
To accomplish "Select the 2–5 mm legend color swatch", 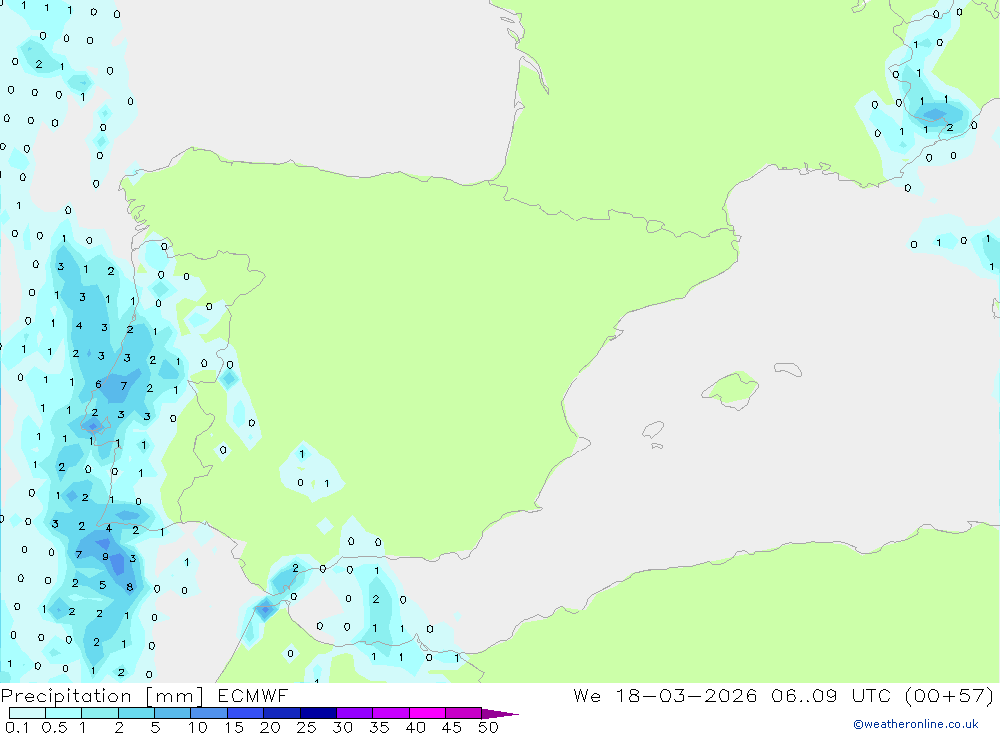I will click(x=136, y=713).
